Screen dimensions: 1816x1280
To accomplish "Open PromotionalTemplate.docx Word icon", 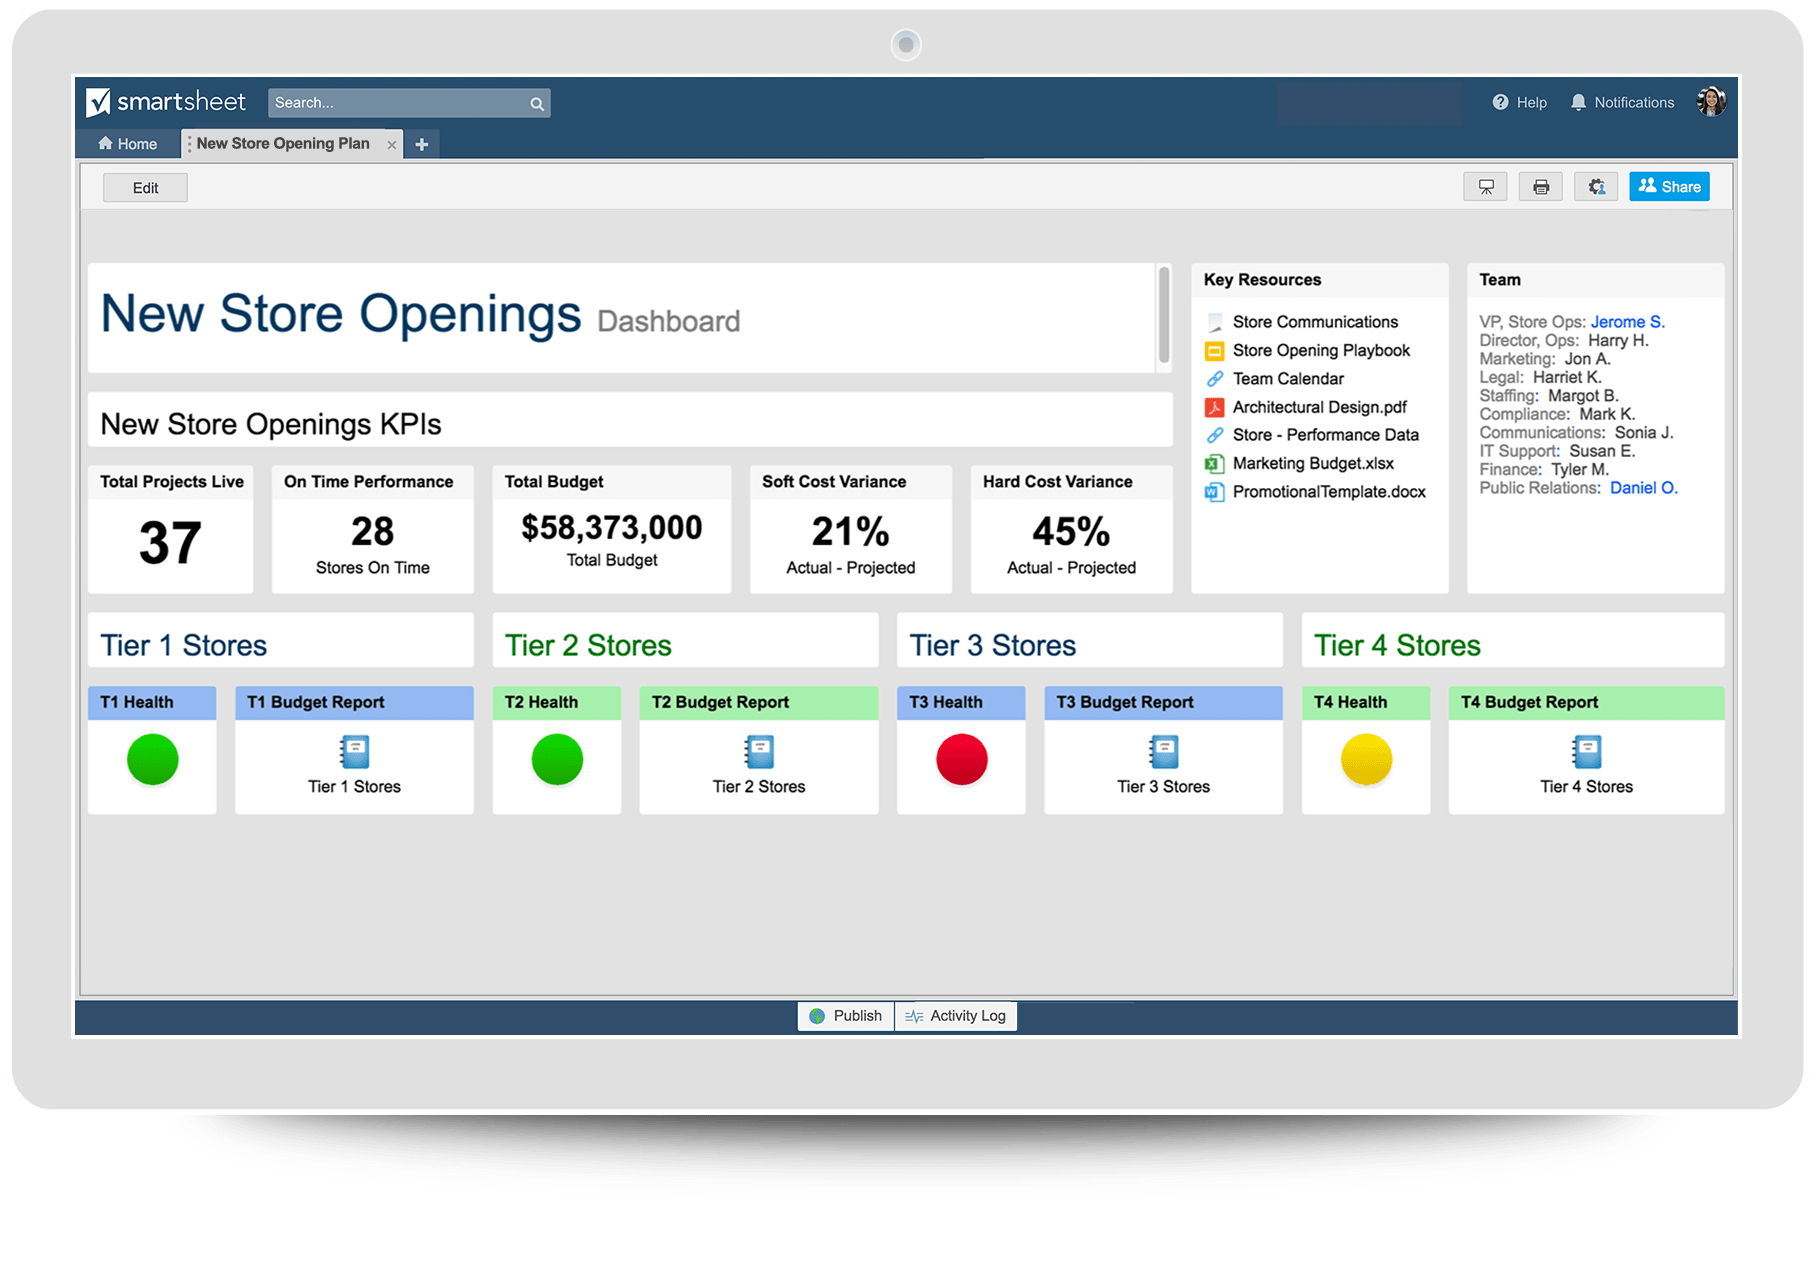I will pos(1213,491).
